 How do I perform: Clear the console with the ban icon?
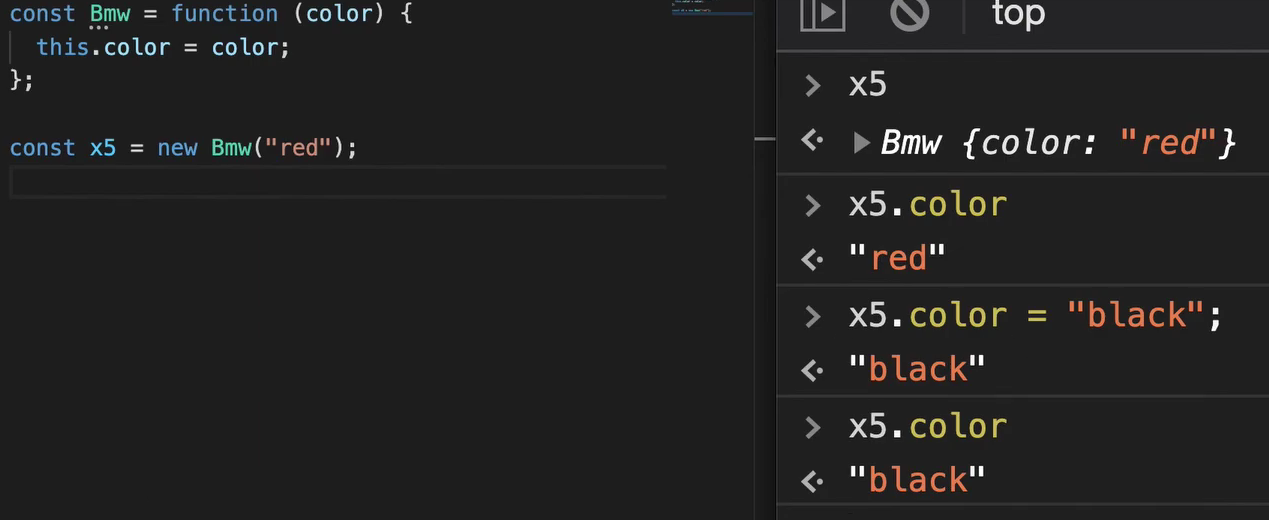(909, 14)
